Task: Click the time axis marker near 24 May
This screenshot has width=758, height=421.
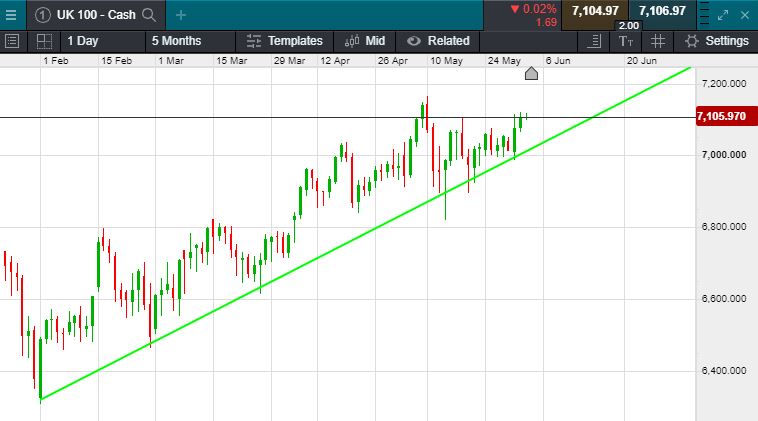Action: click(531, 73)
